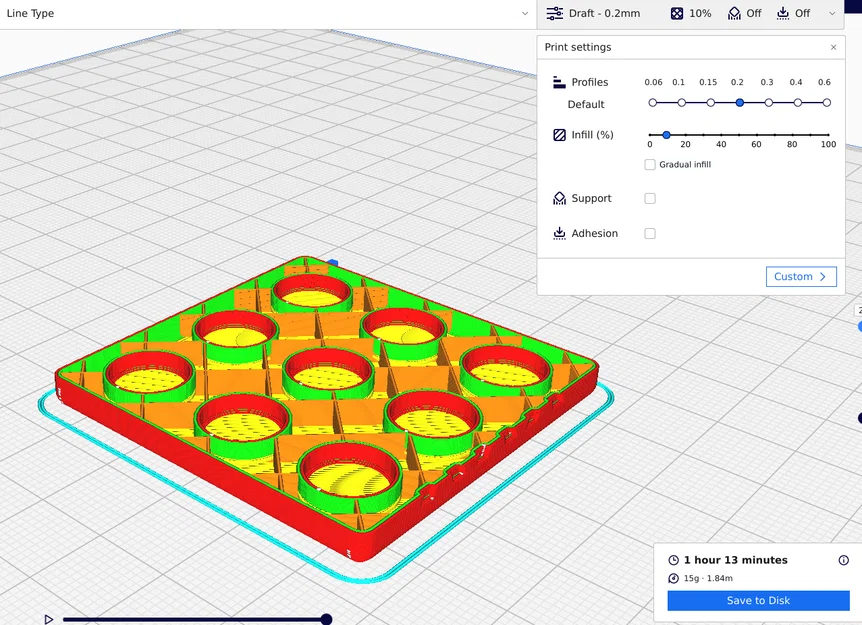This screenshot has height=625, width=862.
Task: Enable the Support checkbox
Action: [650, 198]
